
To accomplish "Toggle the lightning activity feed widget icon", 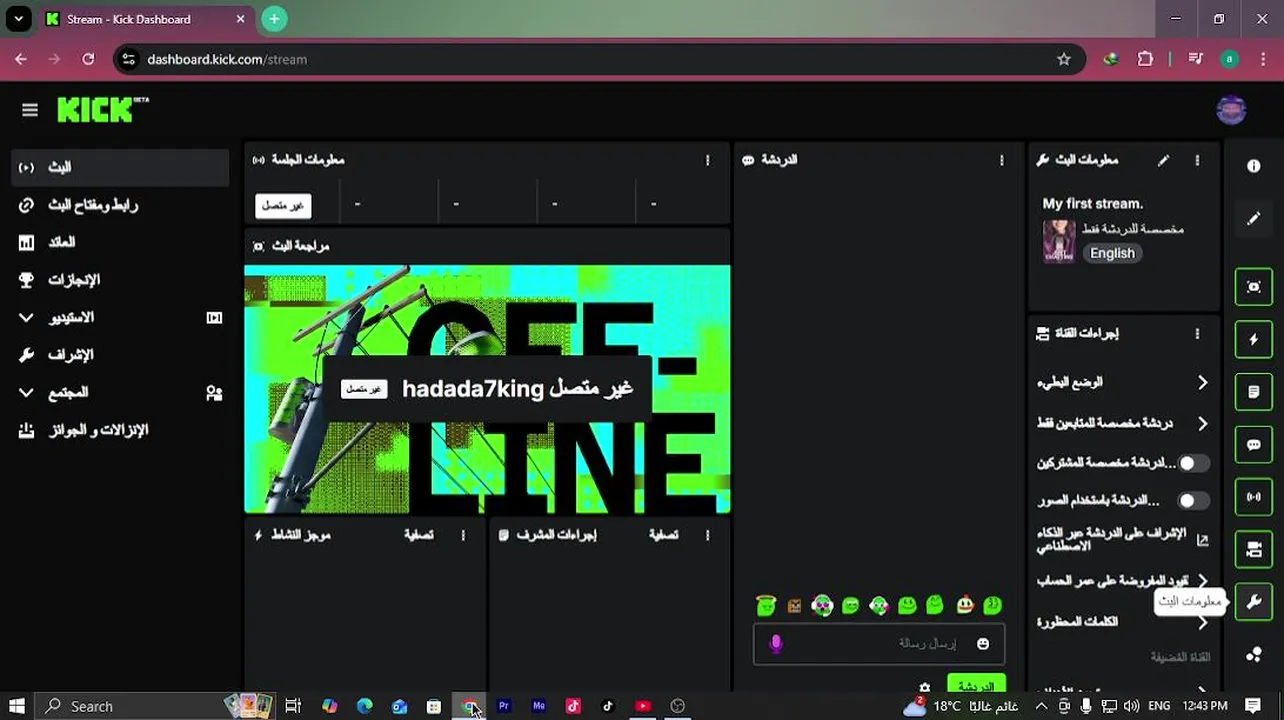I will pos(1253,340).
